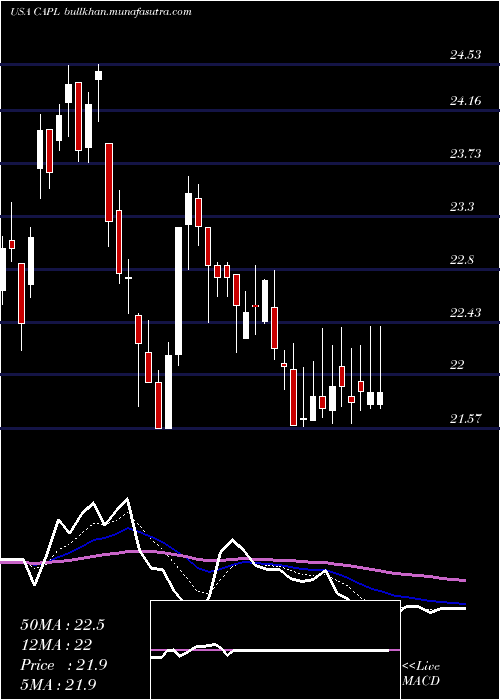Click the 24.16 price level label
Image resolution: width=500 pixels, height=700 pixels.
click(x=466, y=101)
